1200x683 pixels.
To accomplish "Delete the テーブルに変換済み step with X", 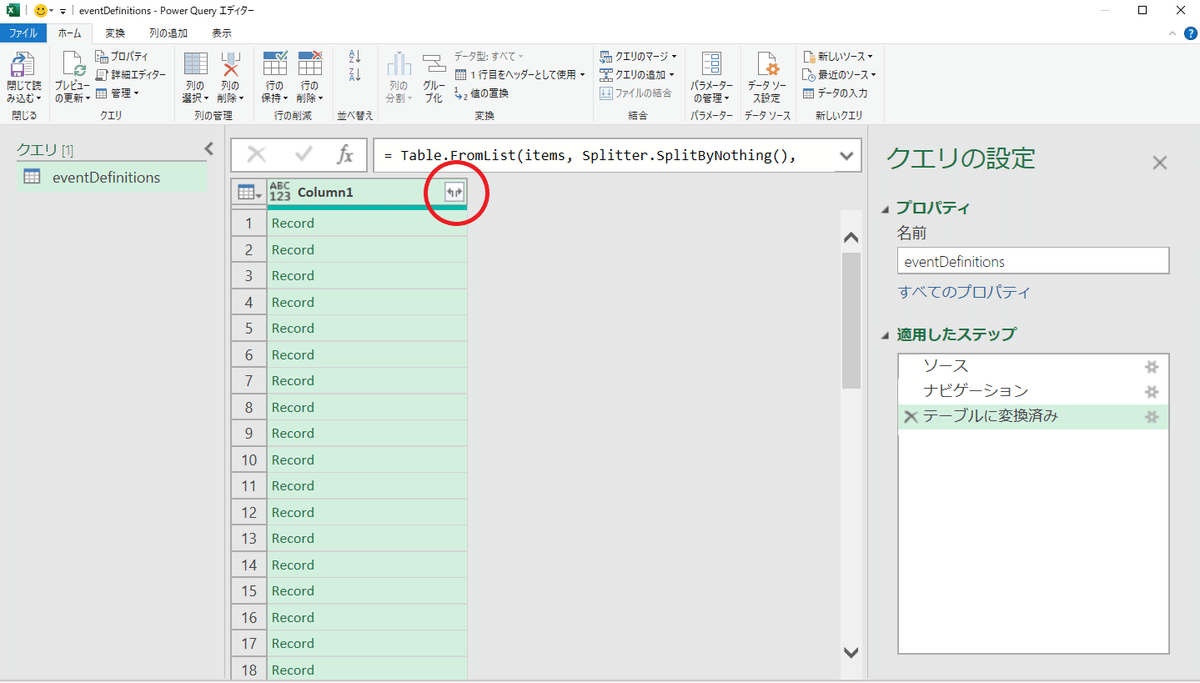I will point(910,417).
